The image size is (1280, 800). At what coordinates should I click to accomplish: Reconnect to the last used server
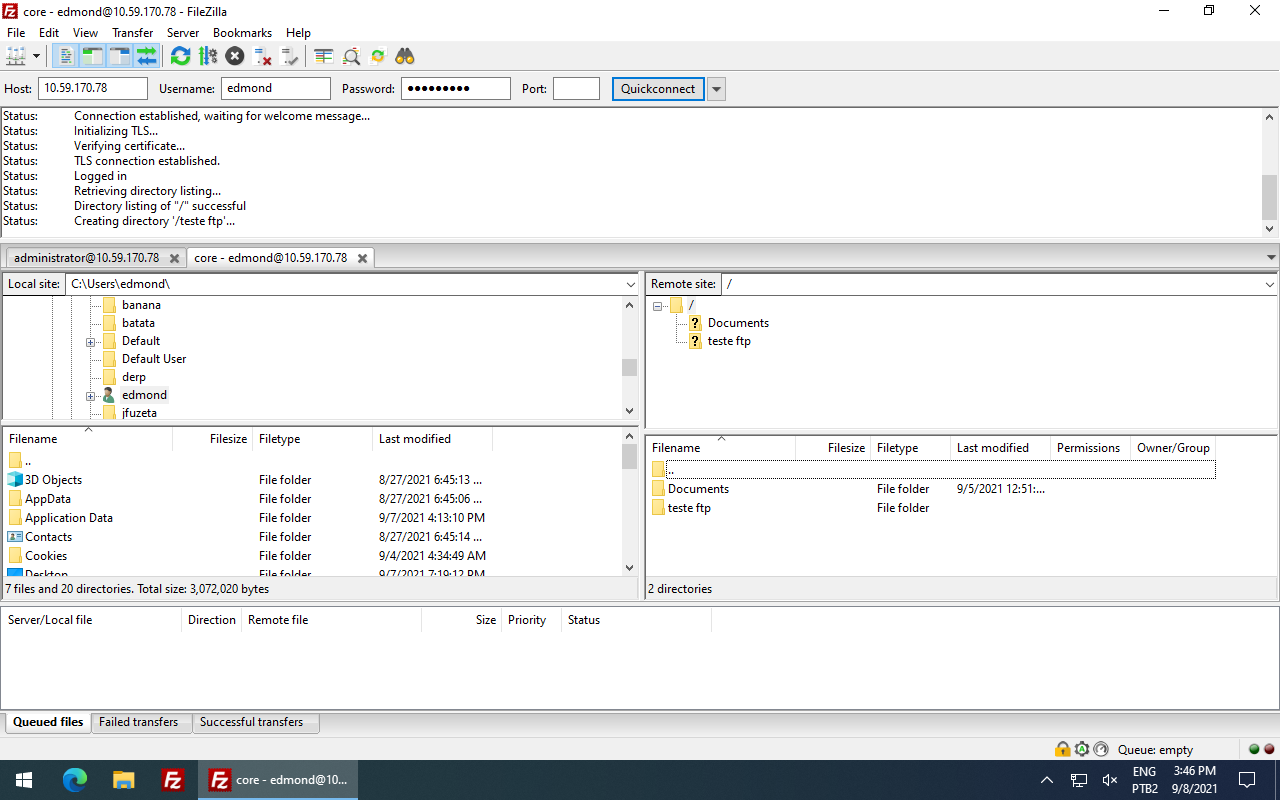290,56
